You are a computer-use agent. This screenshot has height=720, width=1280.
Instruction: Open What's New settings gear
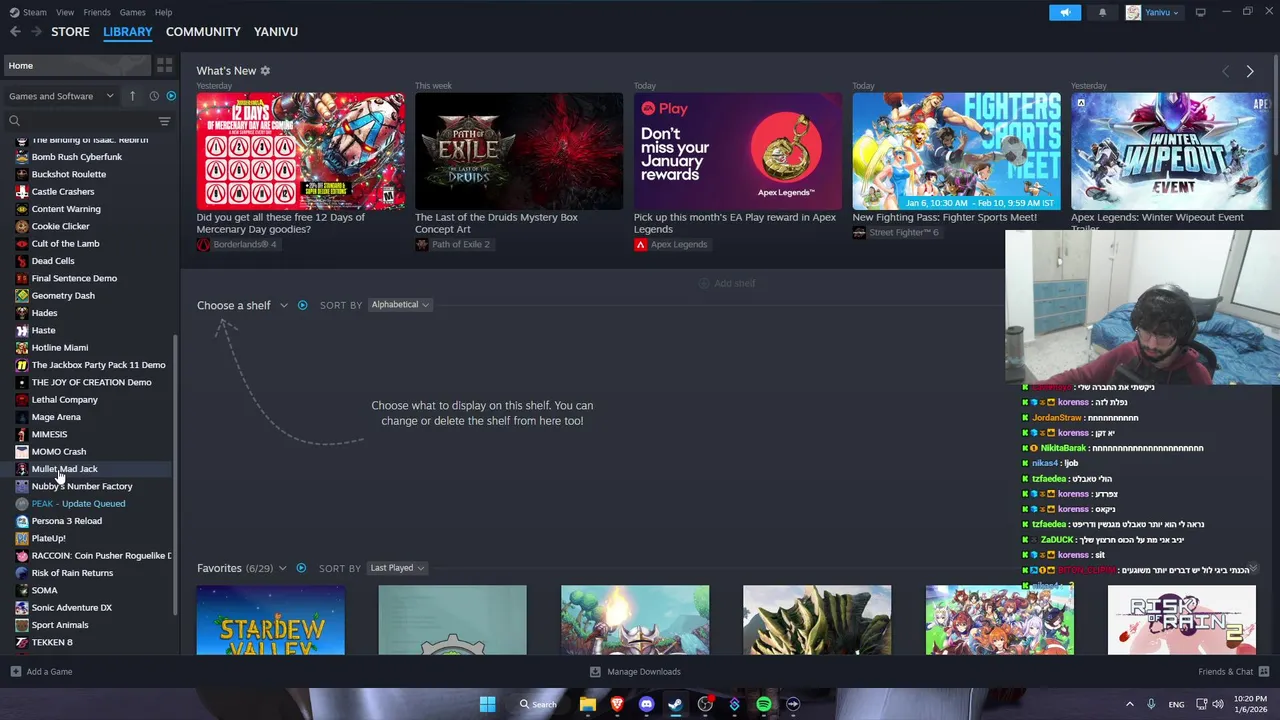pyautogui.click(x=265, y=71)
